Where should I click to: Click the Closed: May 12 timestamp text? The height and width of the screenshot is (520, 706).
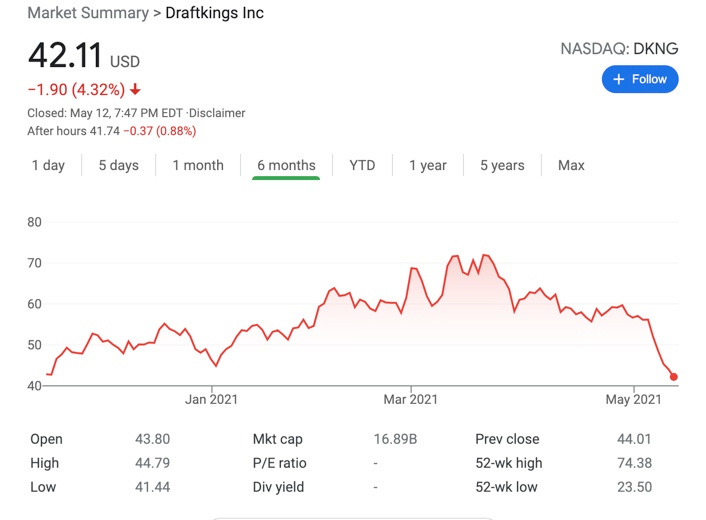click(105, 113)
